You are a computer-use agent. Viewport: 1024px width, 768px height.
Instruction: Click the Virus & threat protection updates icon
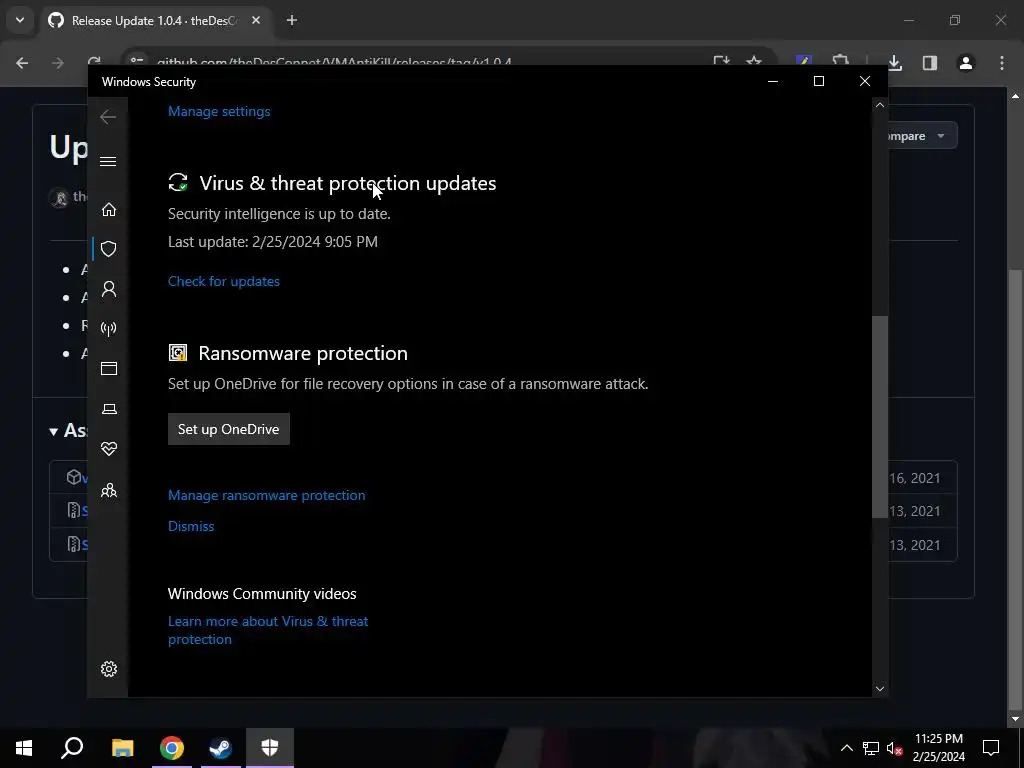[x=178, y=183]
